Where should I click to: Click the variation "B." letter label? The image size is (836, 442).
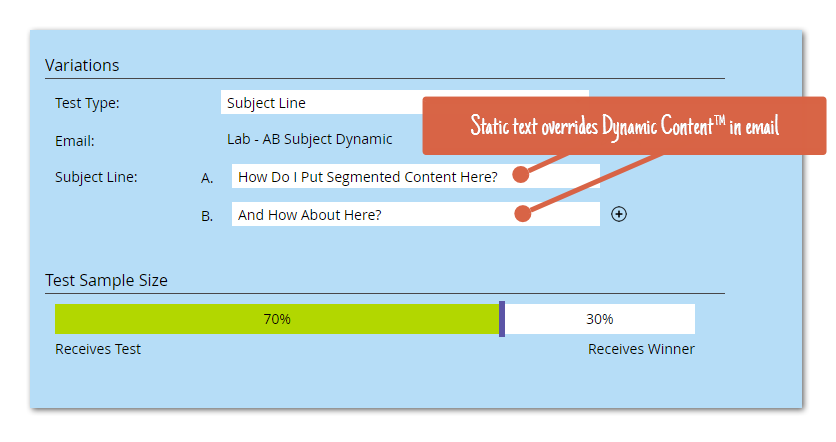coord(207,216)
